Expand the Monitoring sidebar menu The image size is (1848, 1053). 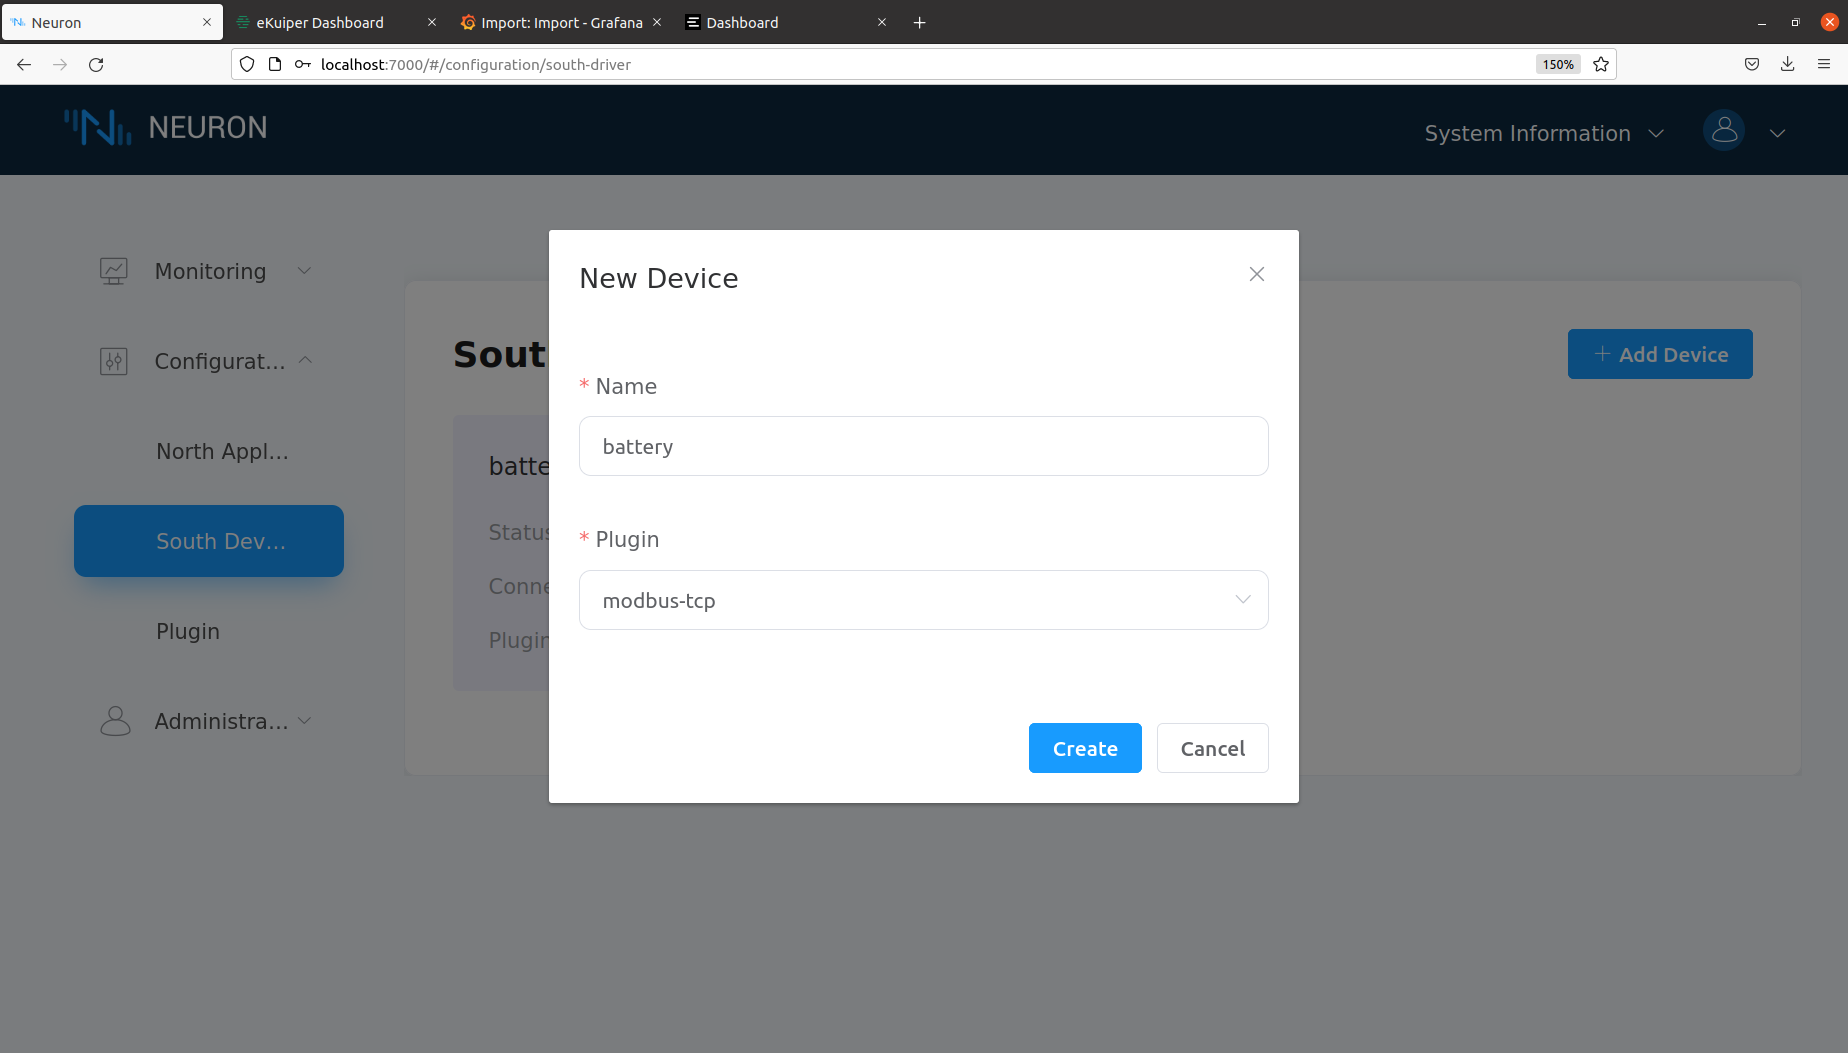pos(208,271)
